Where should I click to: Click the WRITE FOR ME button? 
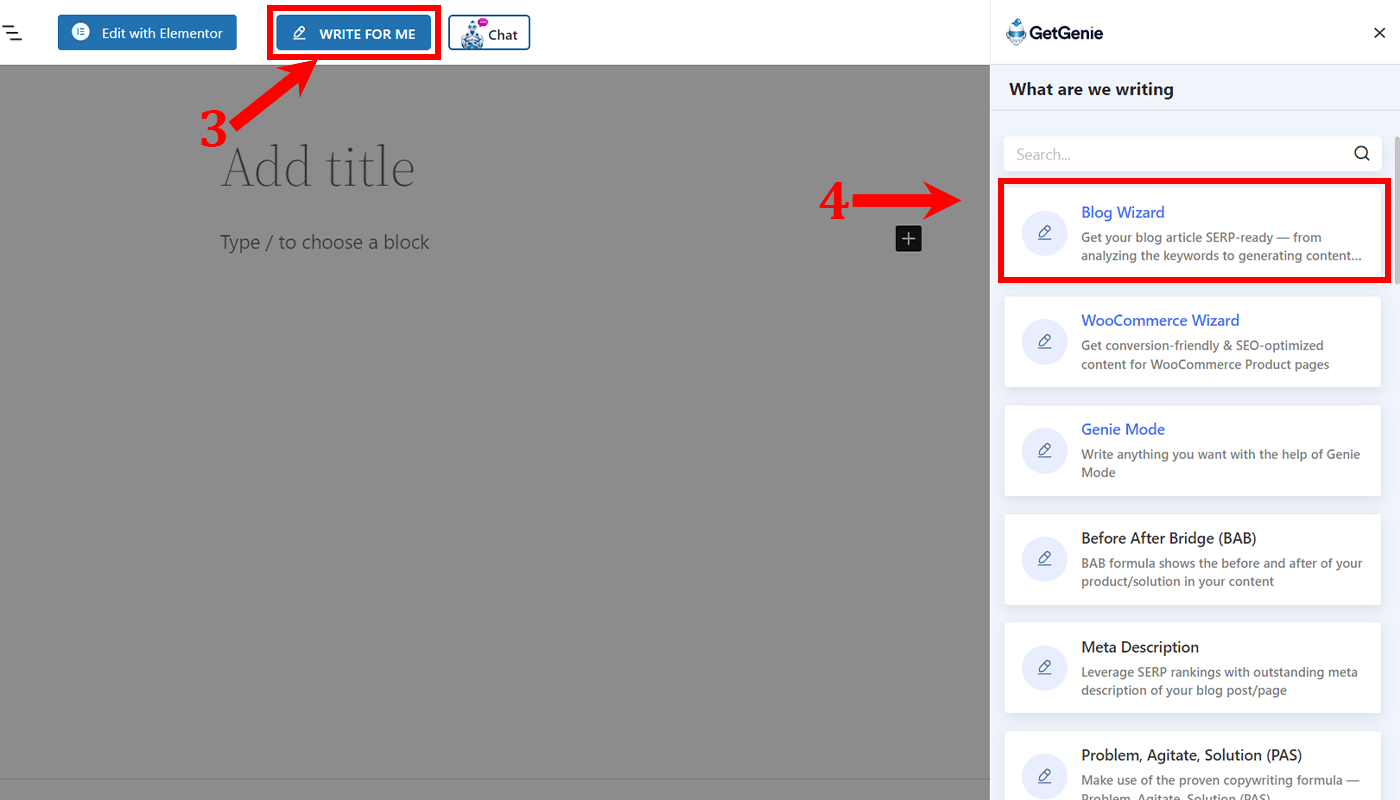click(354, 33)
